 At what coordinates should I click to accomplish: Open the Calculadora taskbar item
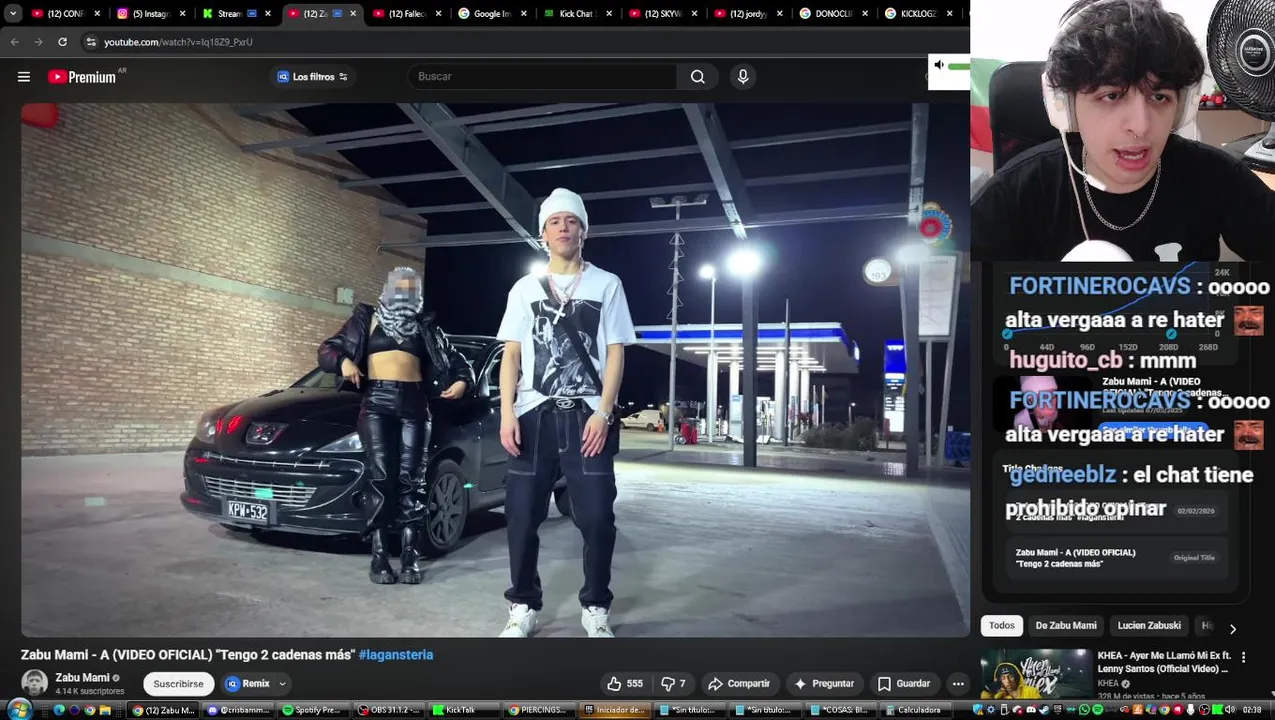914,710
